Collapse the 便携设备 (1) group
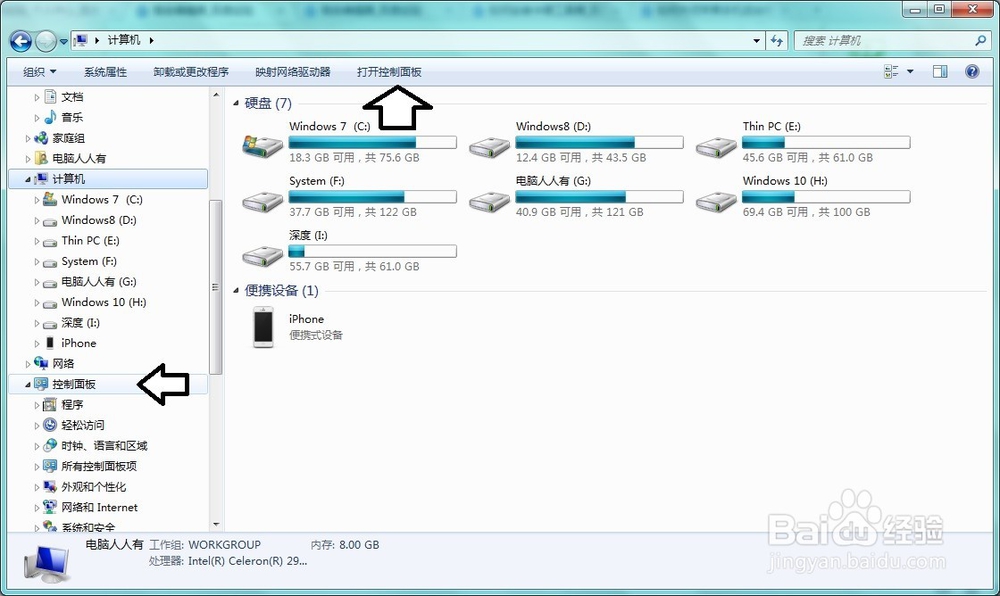1000x596 pixels. 236,291
